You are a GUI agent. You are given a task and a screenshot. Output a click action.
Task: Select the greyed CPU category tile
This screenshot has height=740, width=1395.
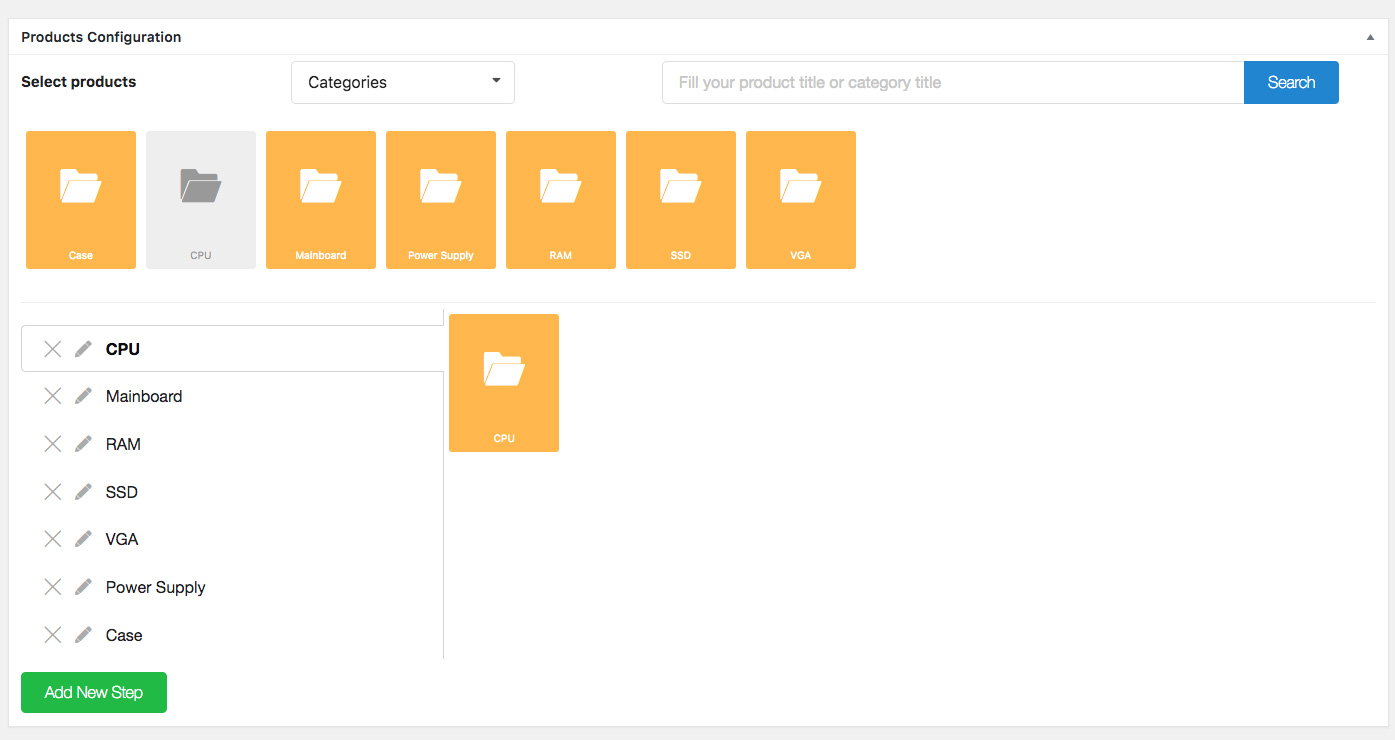click(201, 200)
